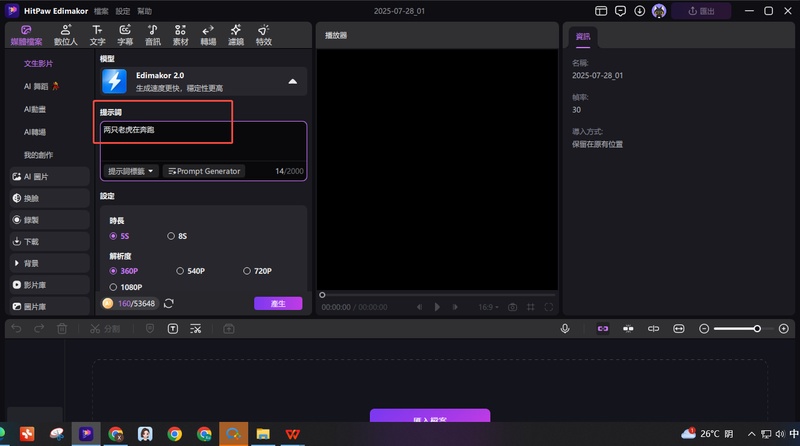Screen dimensions: 800x446
Task: Choose 540P resolution
Action: [191, 271]
